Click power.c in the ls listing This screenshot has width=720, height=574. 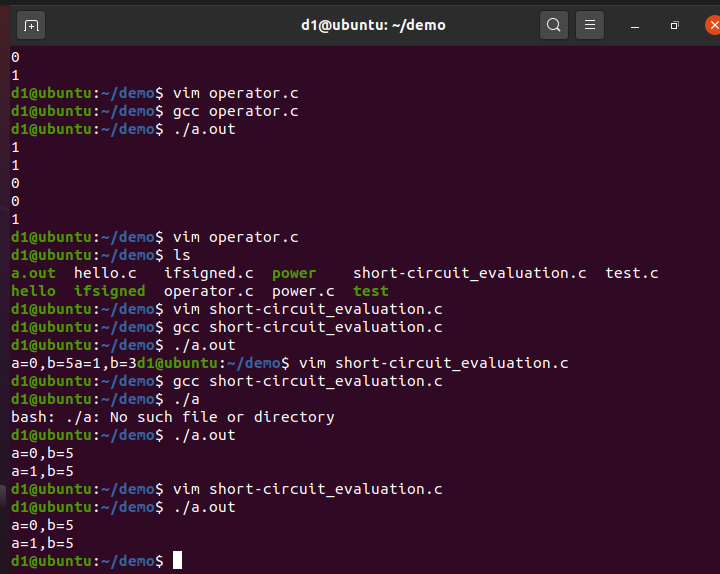[303, 292]
